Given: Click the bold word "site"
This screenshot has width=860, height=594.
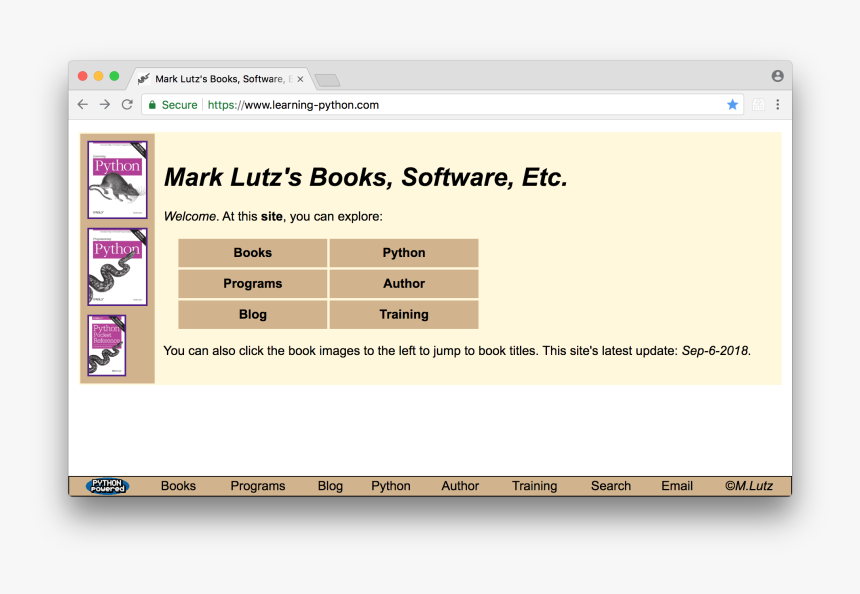Looking at the screenshot, I should [271, 216].
